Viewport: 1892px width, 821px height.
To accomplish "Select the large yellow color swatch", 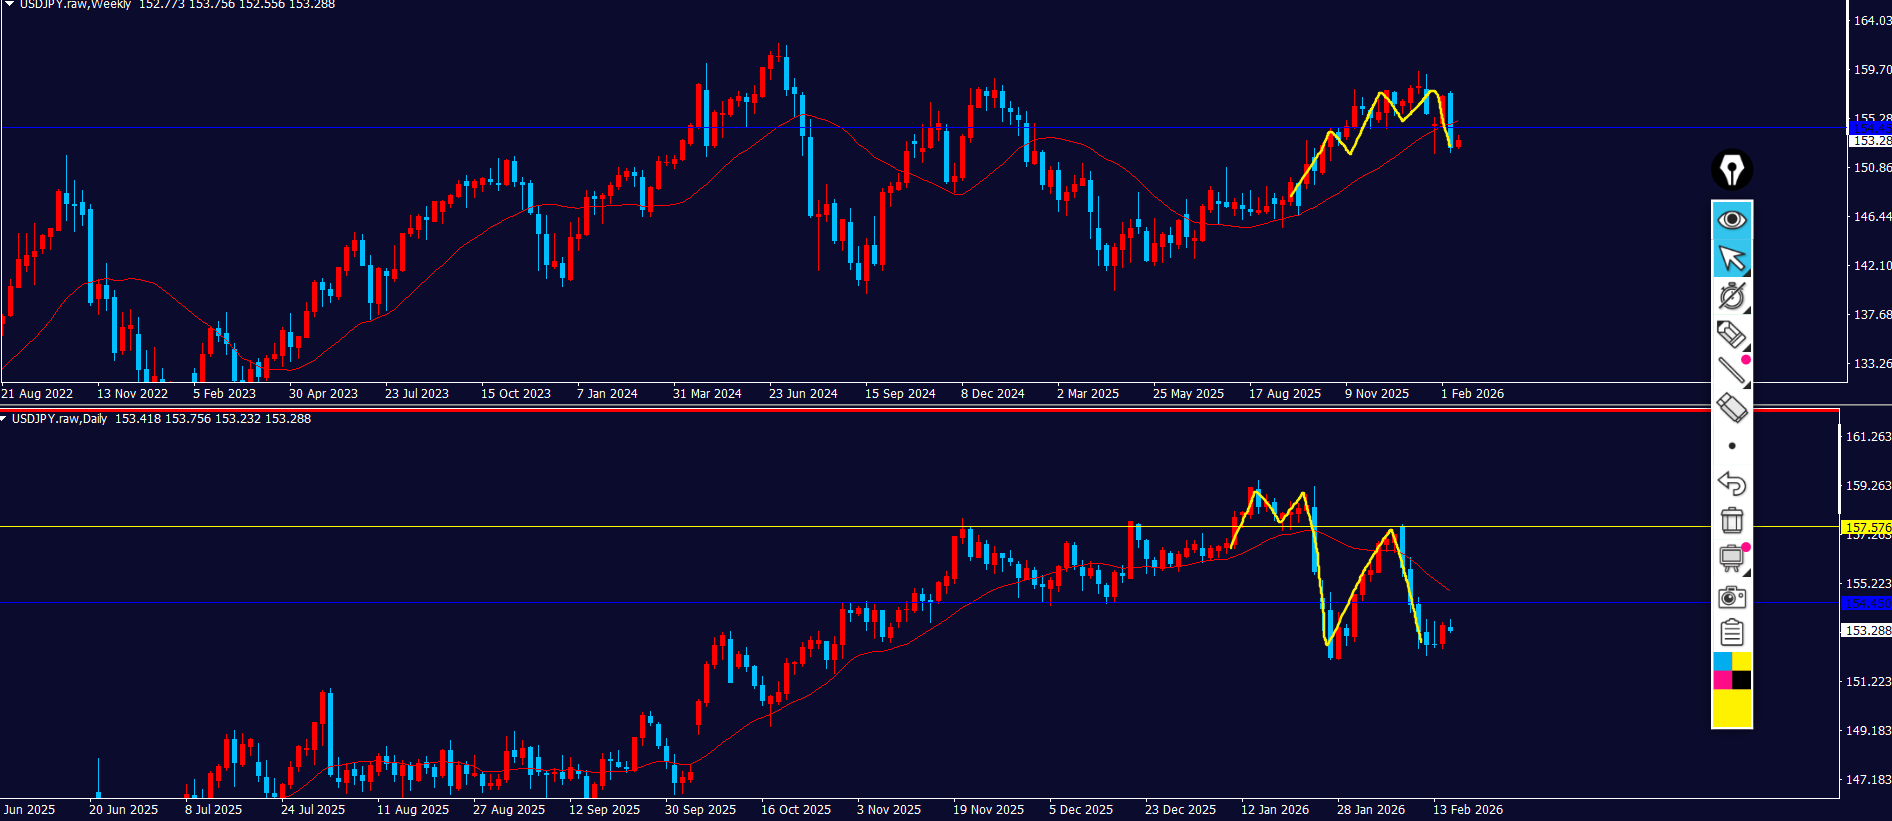I will point(1732,709).
